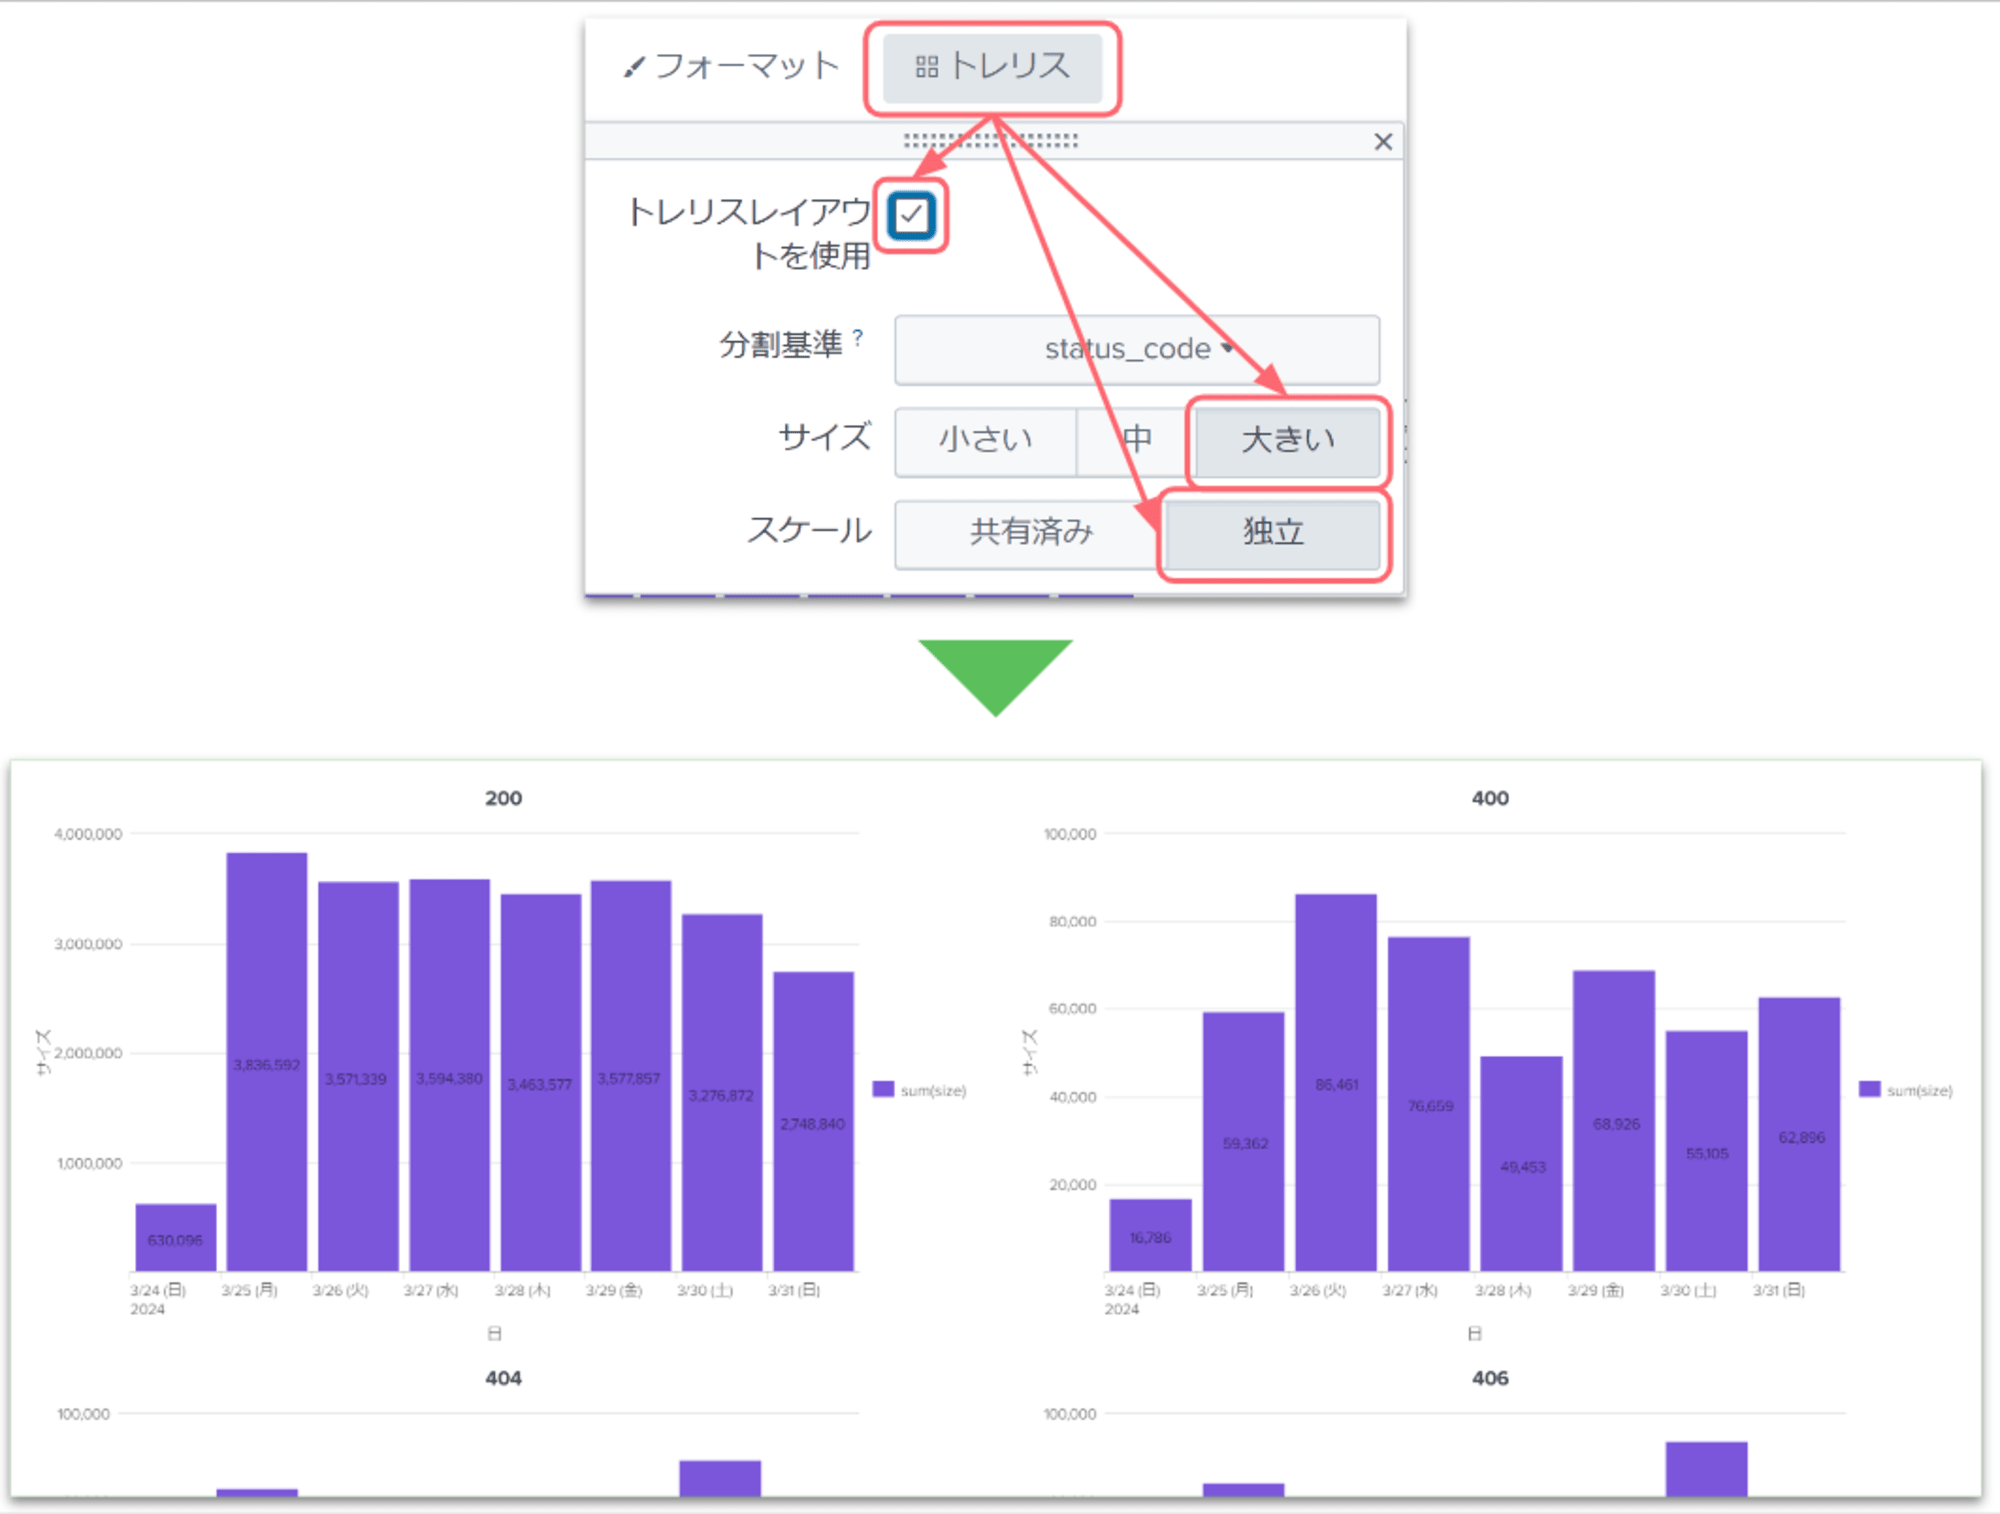Click the 3/29 (金) label in chart 400
The width and height of the screenshot is (2000, 1514).
coord(1595,1290)
